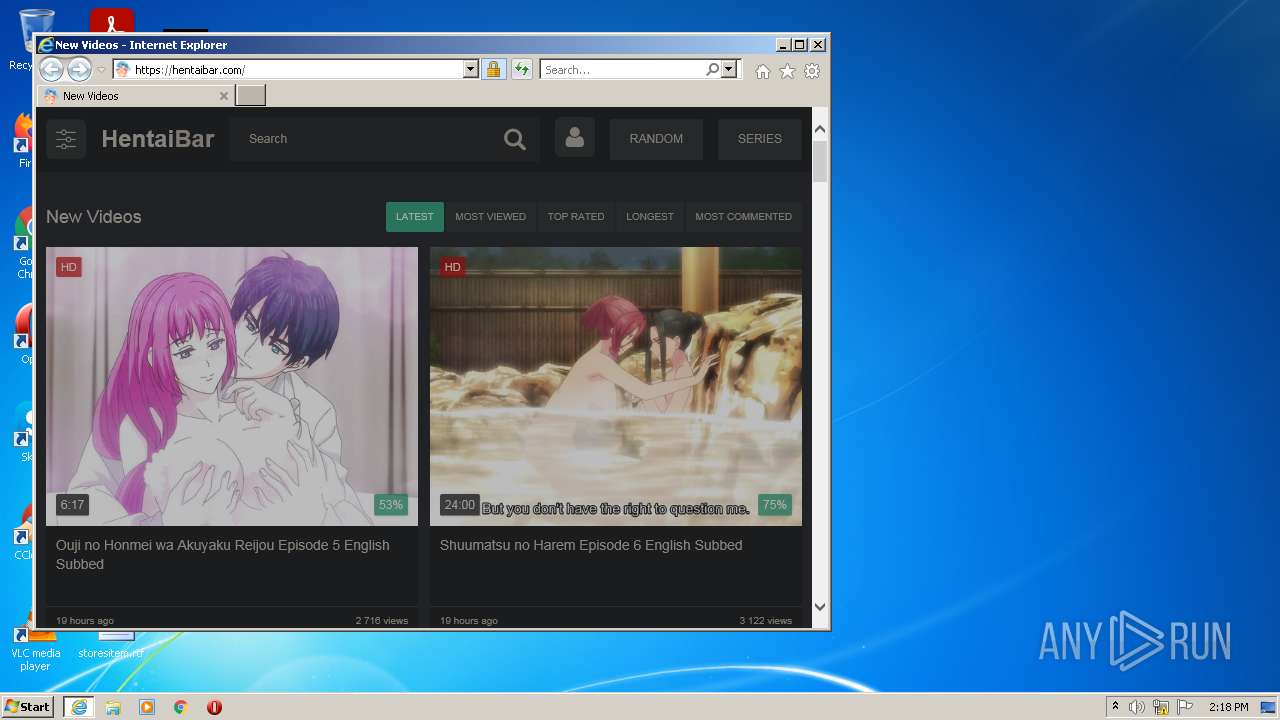Click the Action Center flag icon
Viewport: 1280px width, 720px height.
point(1185,707)
